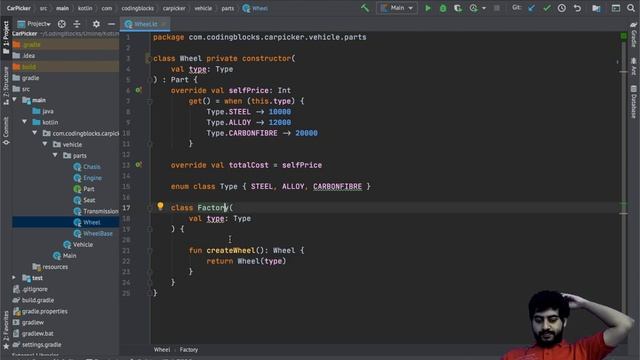
Task: Expand the test folder in tree
Action: [x=14, y=278]
